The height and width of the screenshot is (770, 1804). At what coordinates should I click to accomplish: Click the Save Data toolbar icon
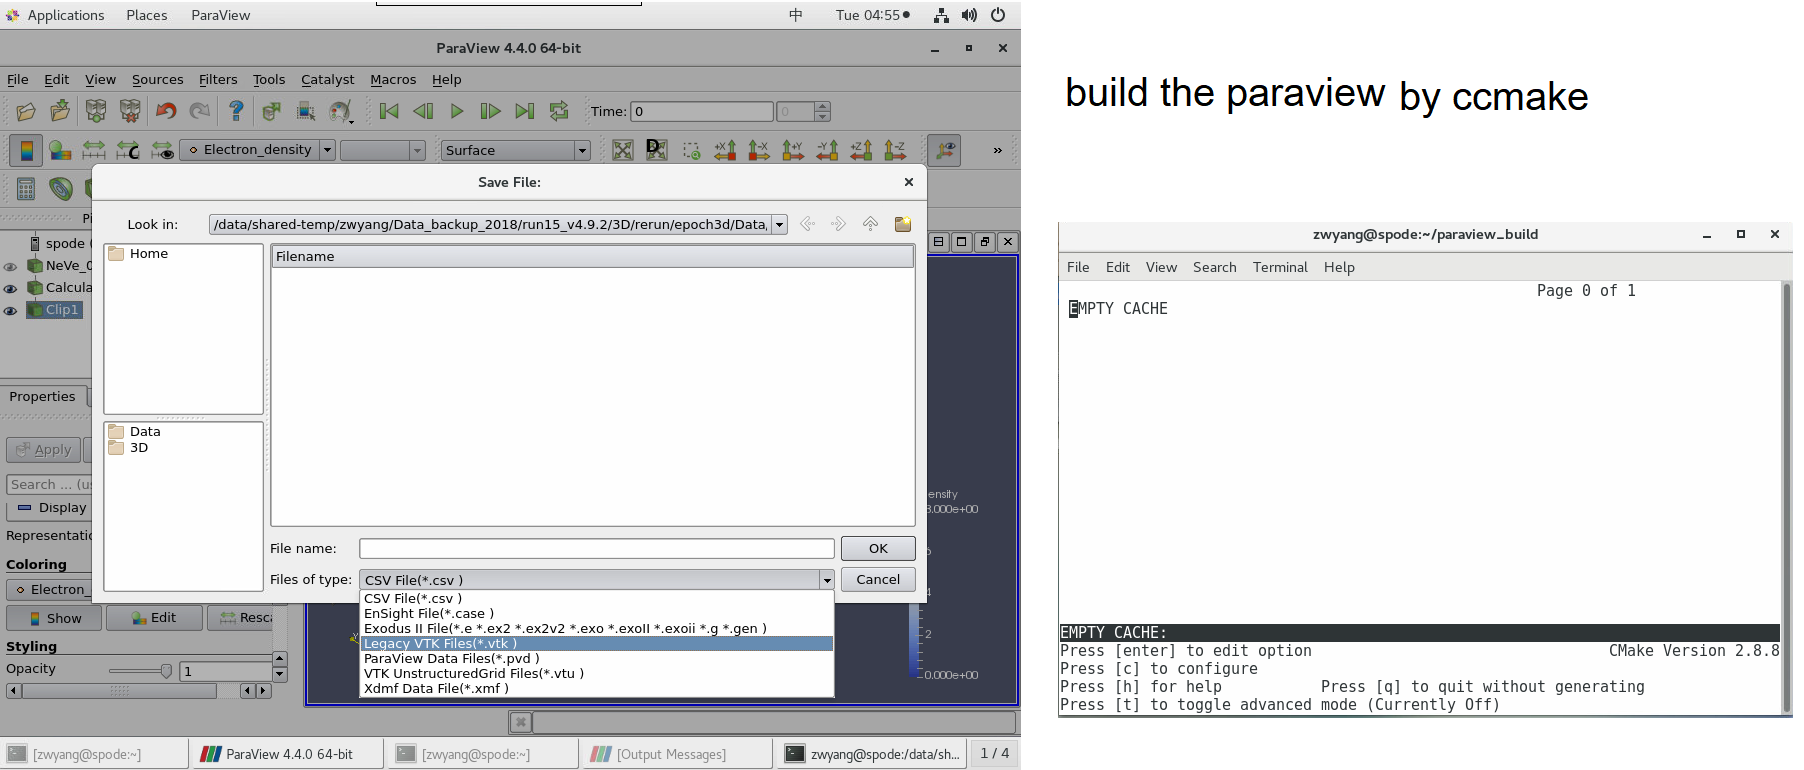click(x=60, y=111)
